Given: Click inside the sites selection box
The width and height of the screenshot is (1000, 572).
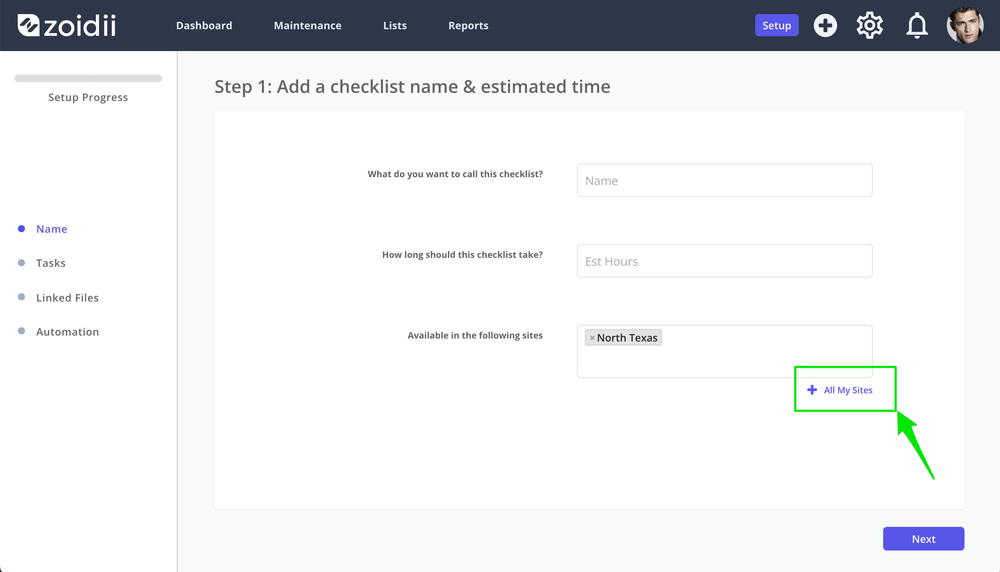Looking at the screenshot, I should coord(724,351).
